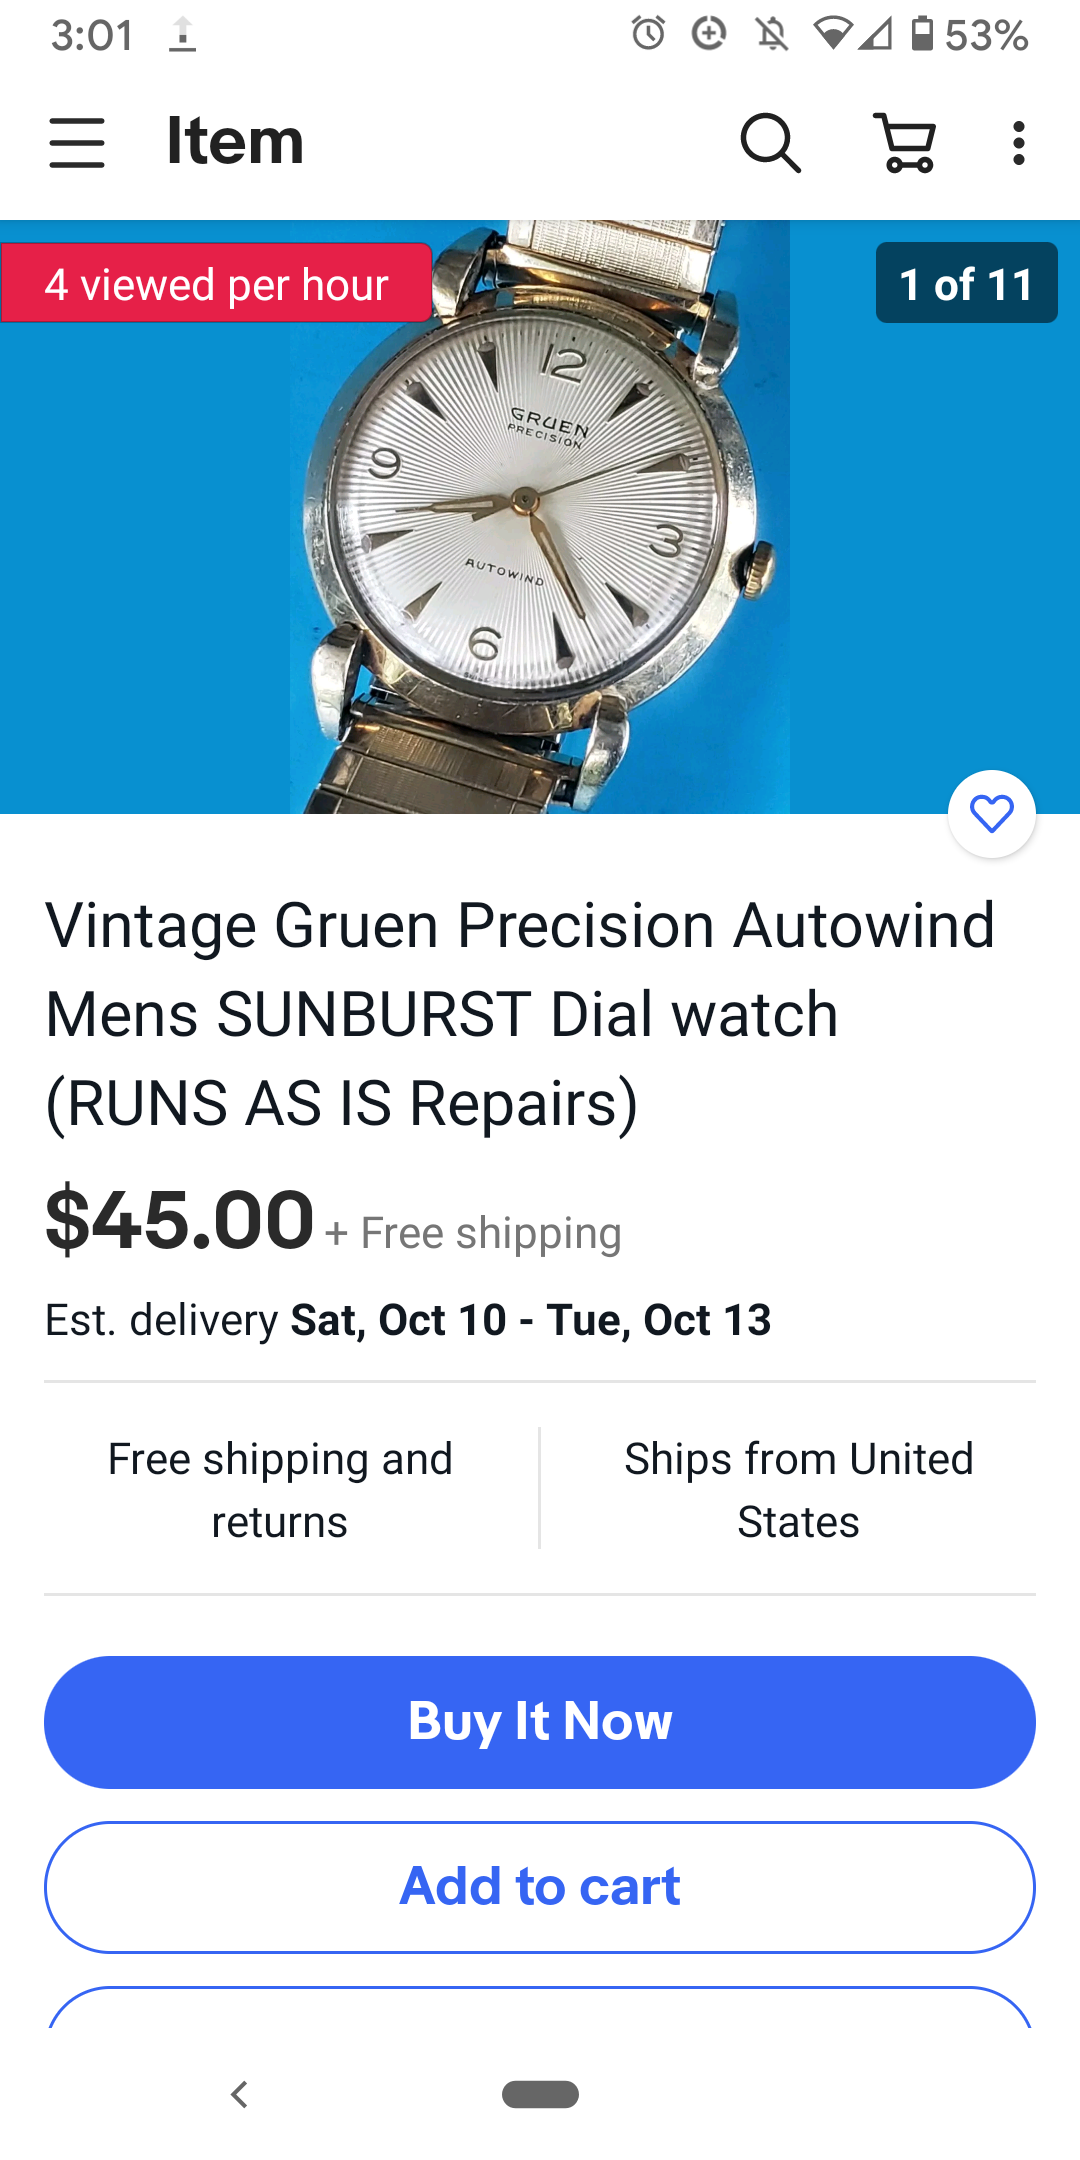Open the shopping cart icon
1080x2160 pixels.
coord(905,143)
